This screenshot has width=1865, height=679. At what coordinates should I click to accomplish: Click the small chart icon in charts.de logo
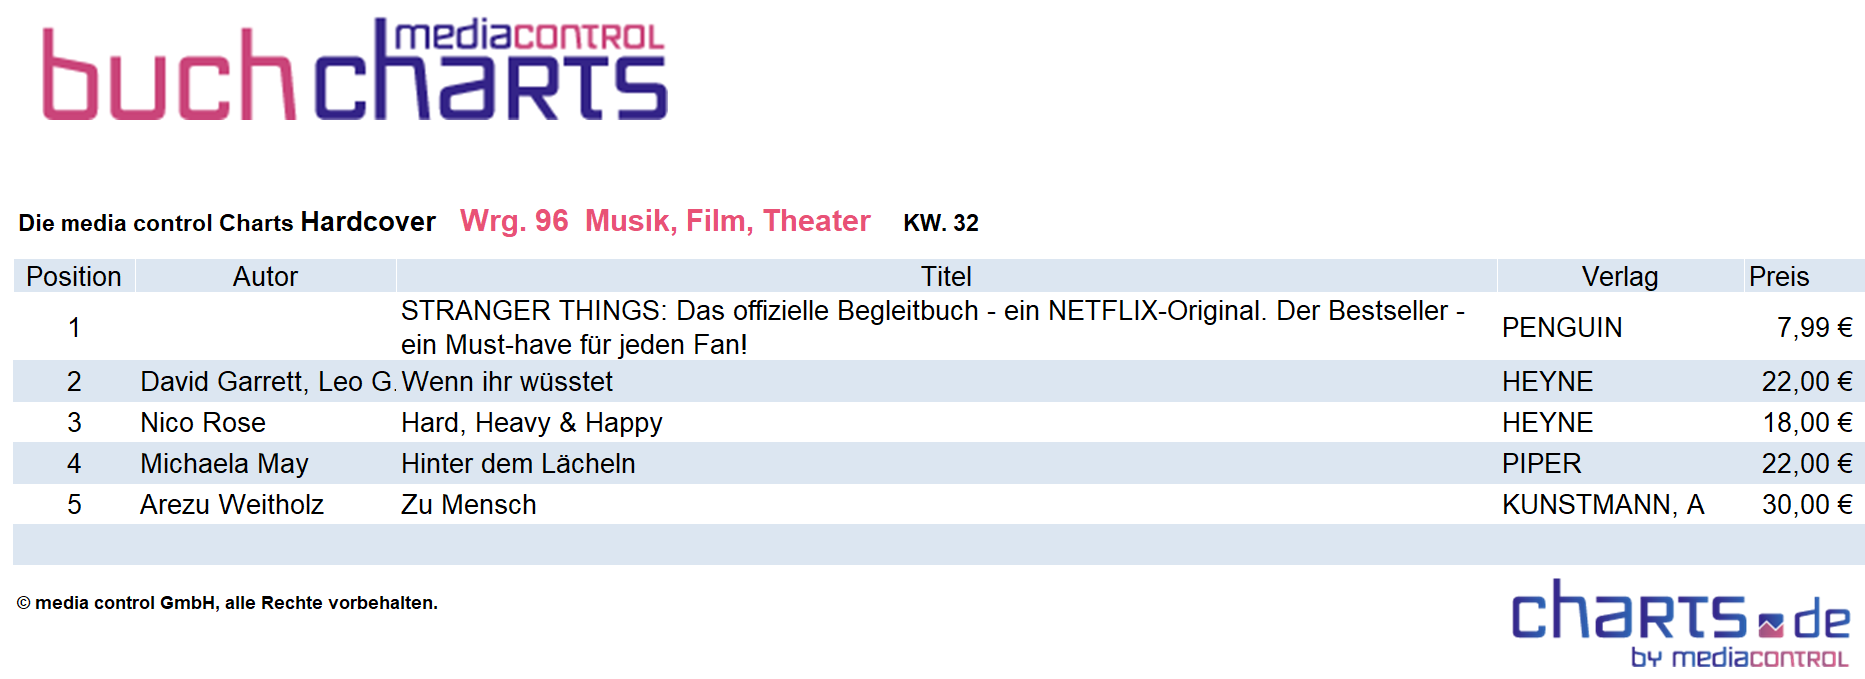pyautogui.click(x=1771, y=626)
